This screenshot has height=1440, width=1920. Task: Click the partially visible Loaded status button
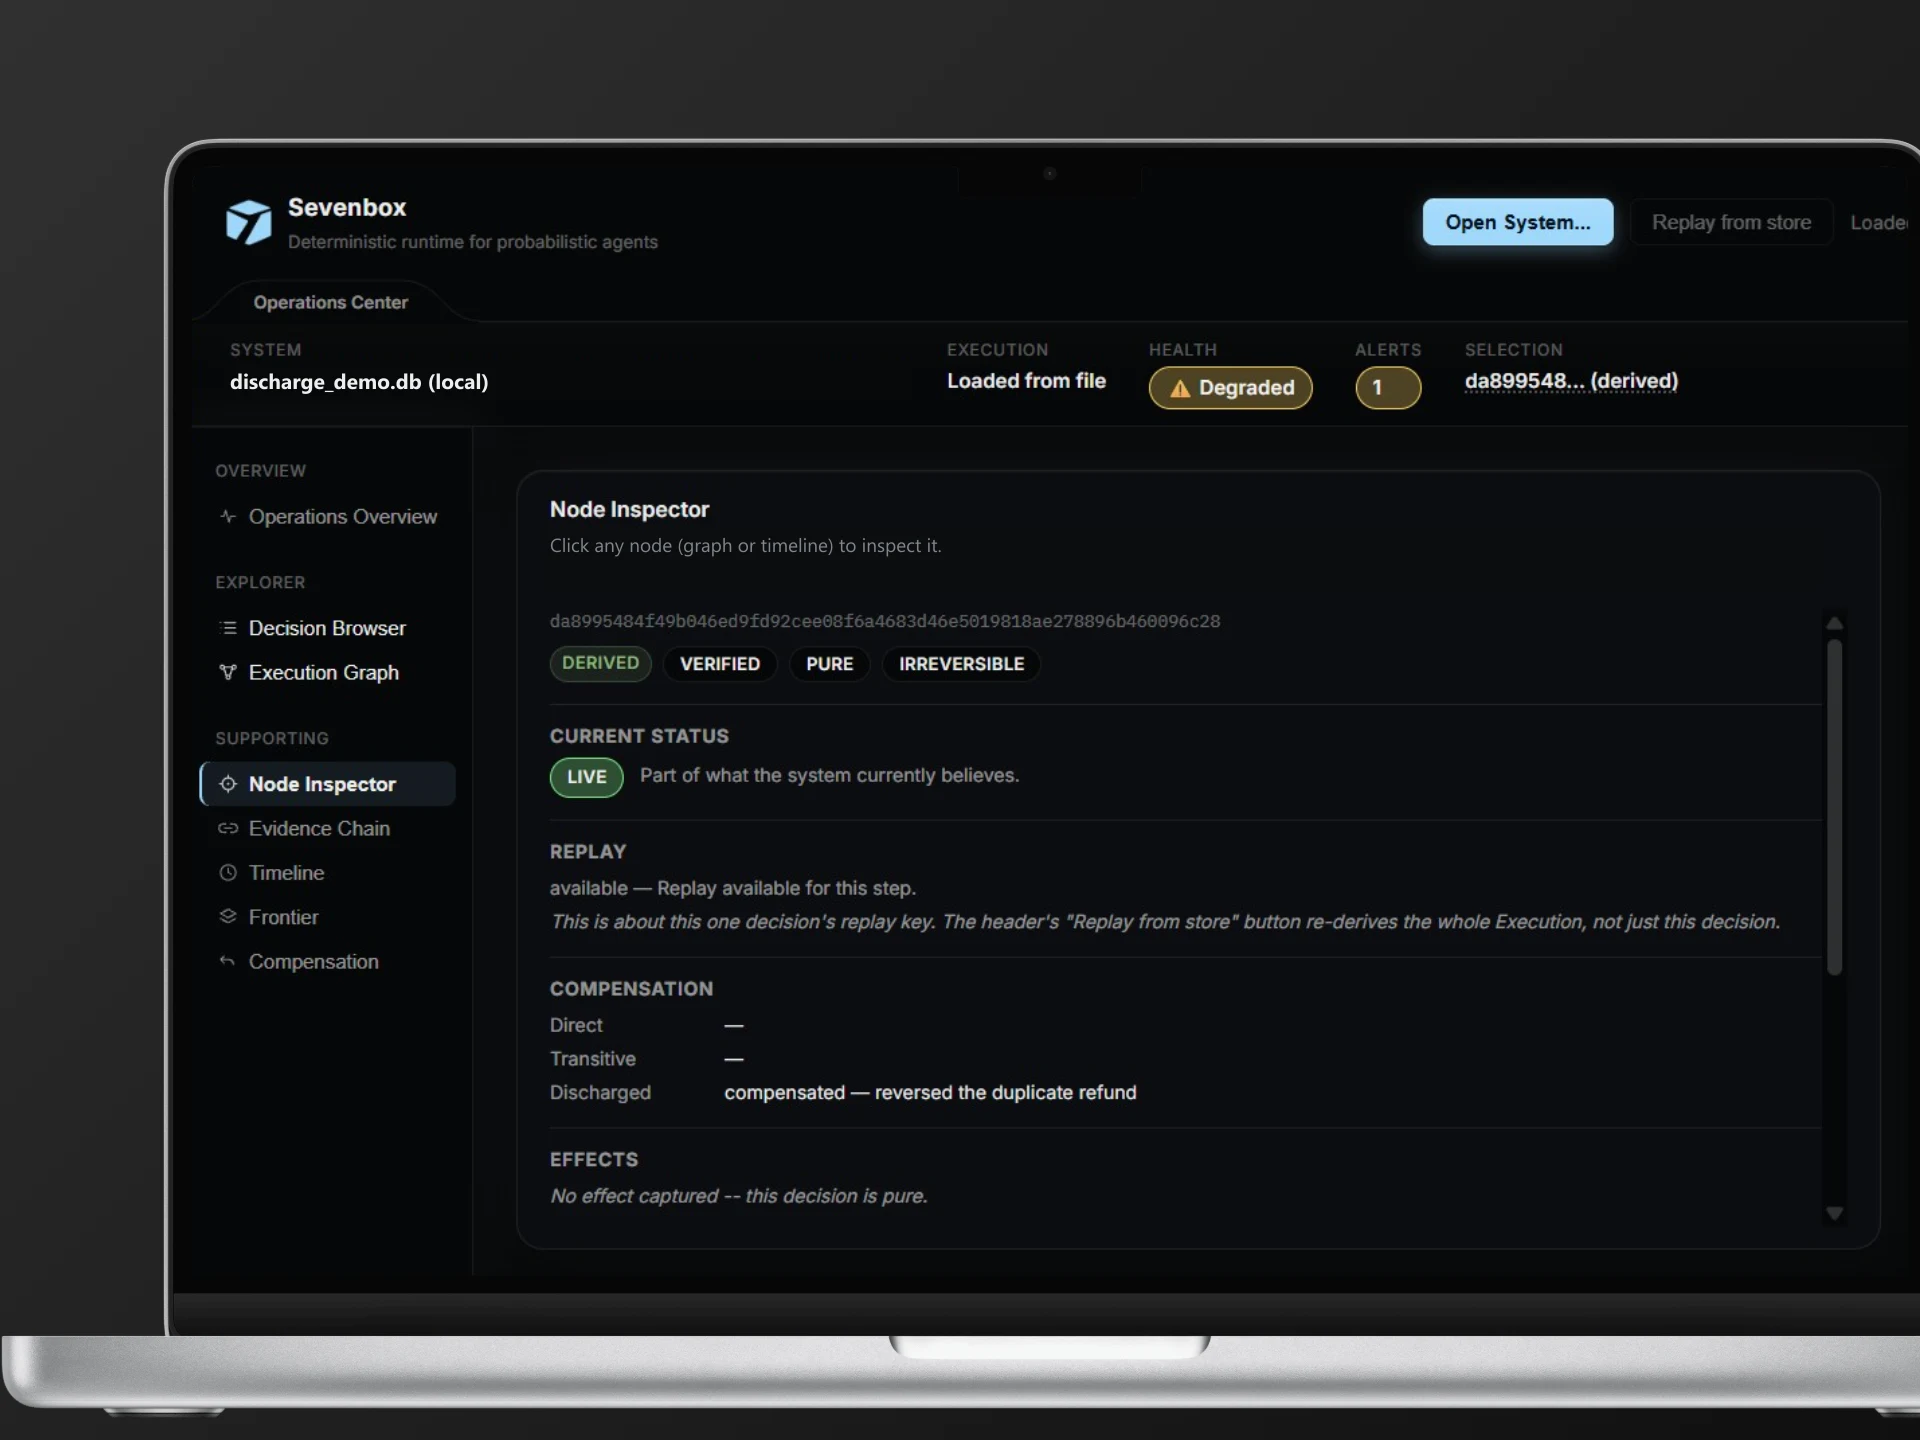[1878, 222]
